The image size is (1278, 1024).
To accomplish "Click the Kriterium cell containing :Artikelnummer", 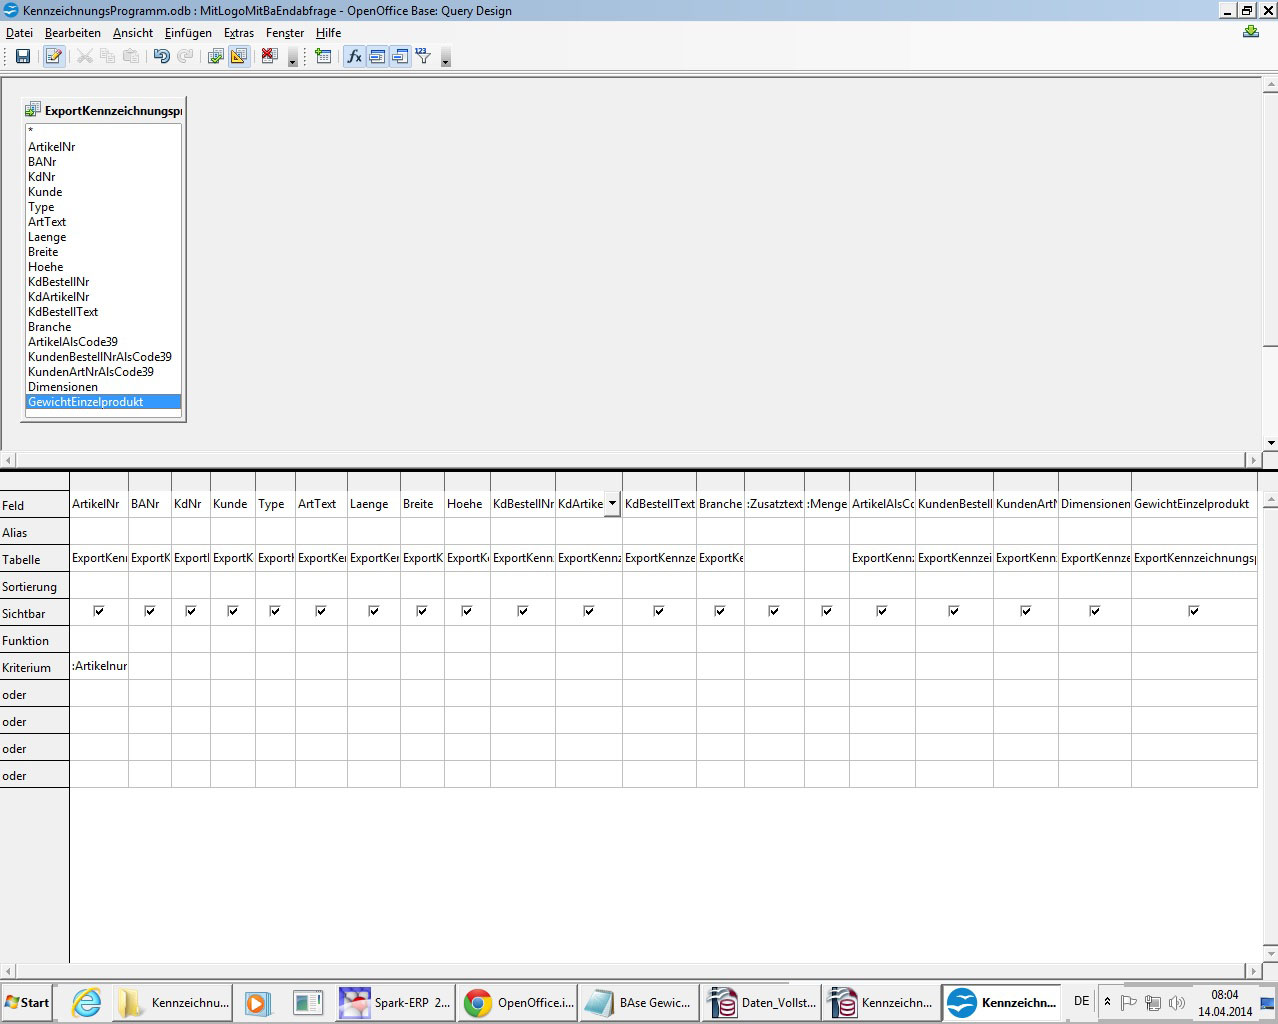I will (99, 666).
